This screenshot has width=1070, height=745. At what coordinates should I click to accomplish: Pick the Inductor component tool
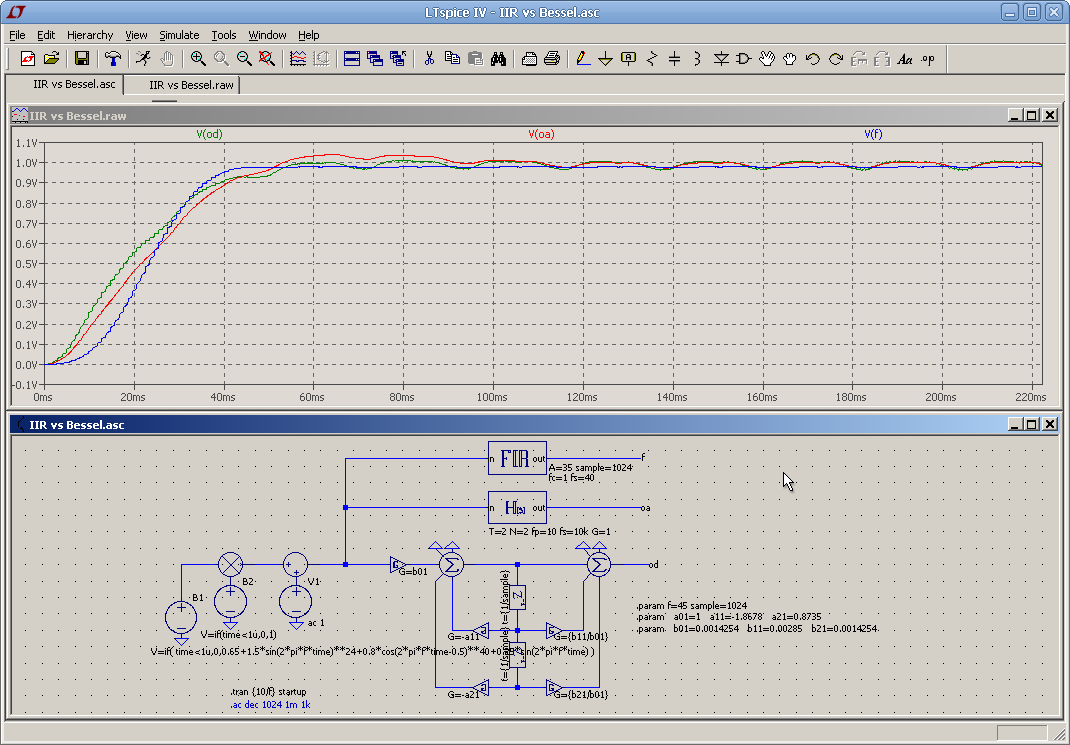(697, 59)
